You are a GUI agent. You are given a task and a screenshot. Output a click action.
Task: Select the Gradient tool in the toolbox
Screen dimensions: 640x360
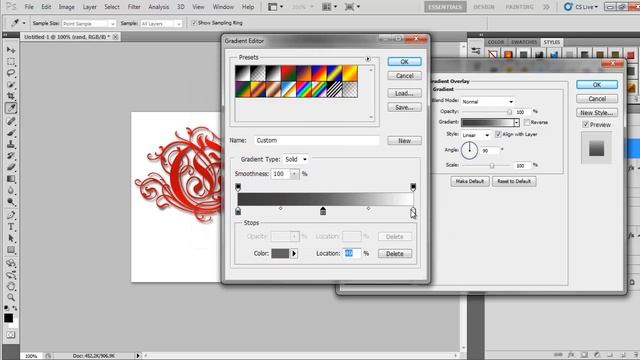pos(11,179)
